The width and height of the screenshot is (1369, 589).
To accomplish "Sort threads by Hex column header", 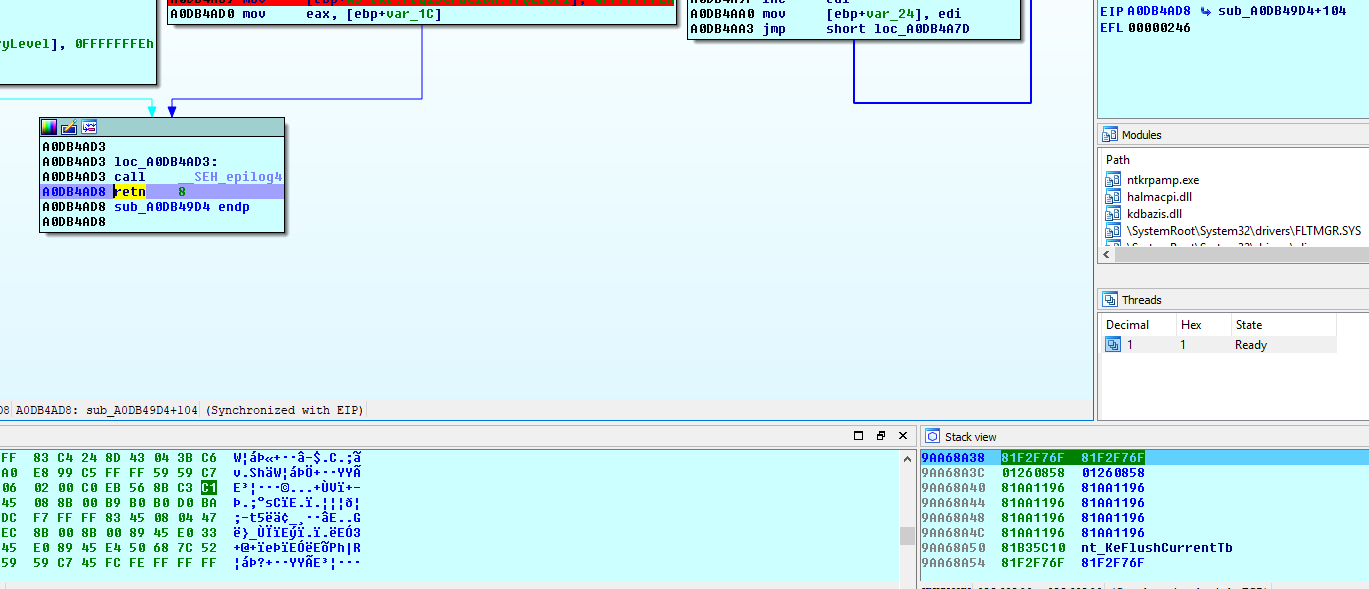I will 1191,325.
